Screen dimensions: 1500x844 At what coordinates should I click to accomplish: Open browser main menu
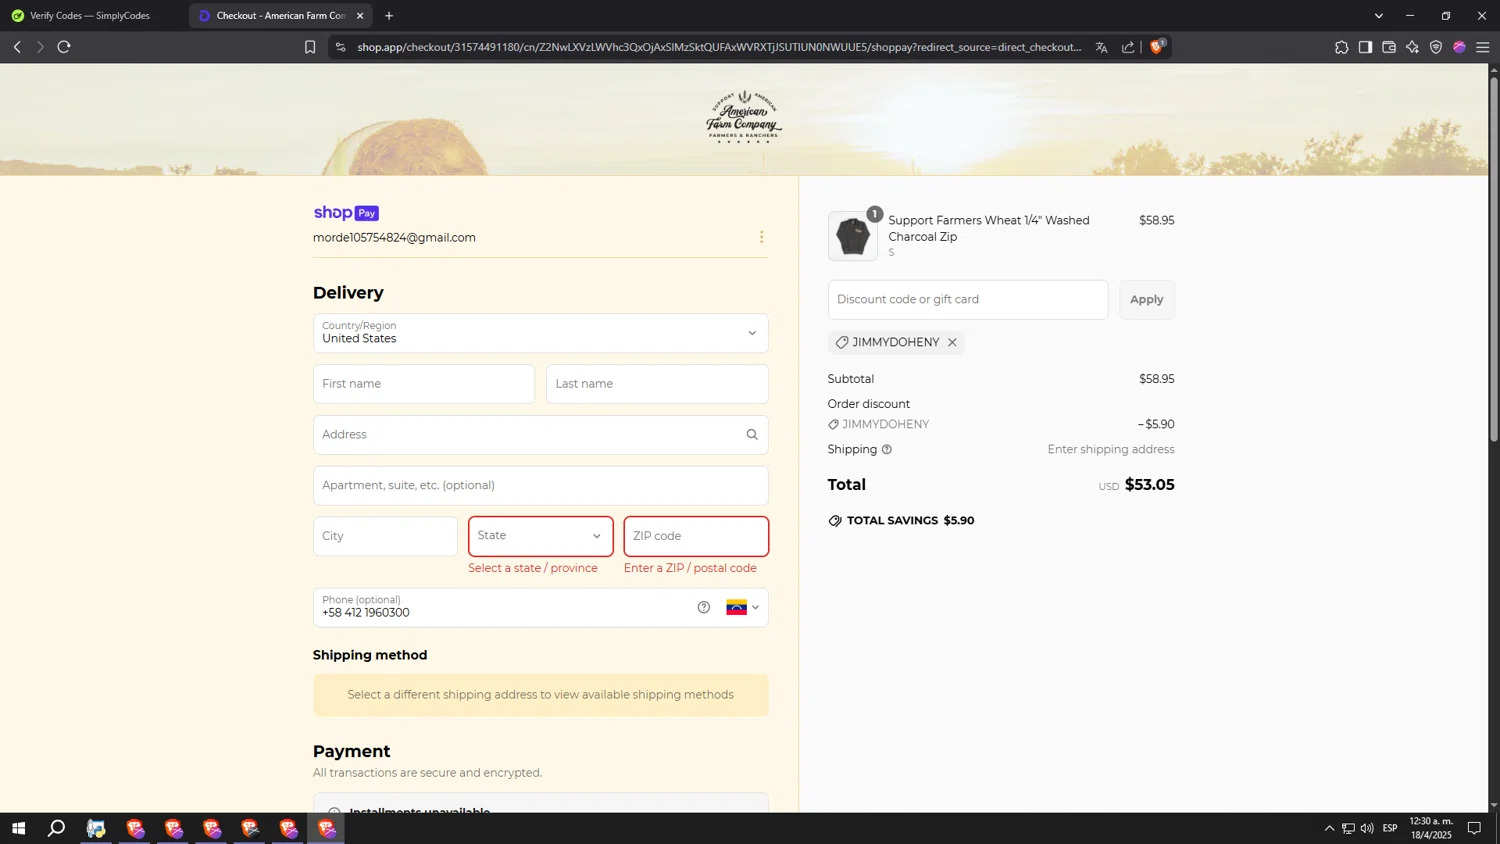point(1483,47)
